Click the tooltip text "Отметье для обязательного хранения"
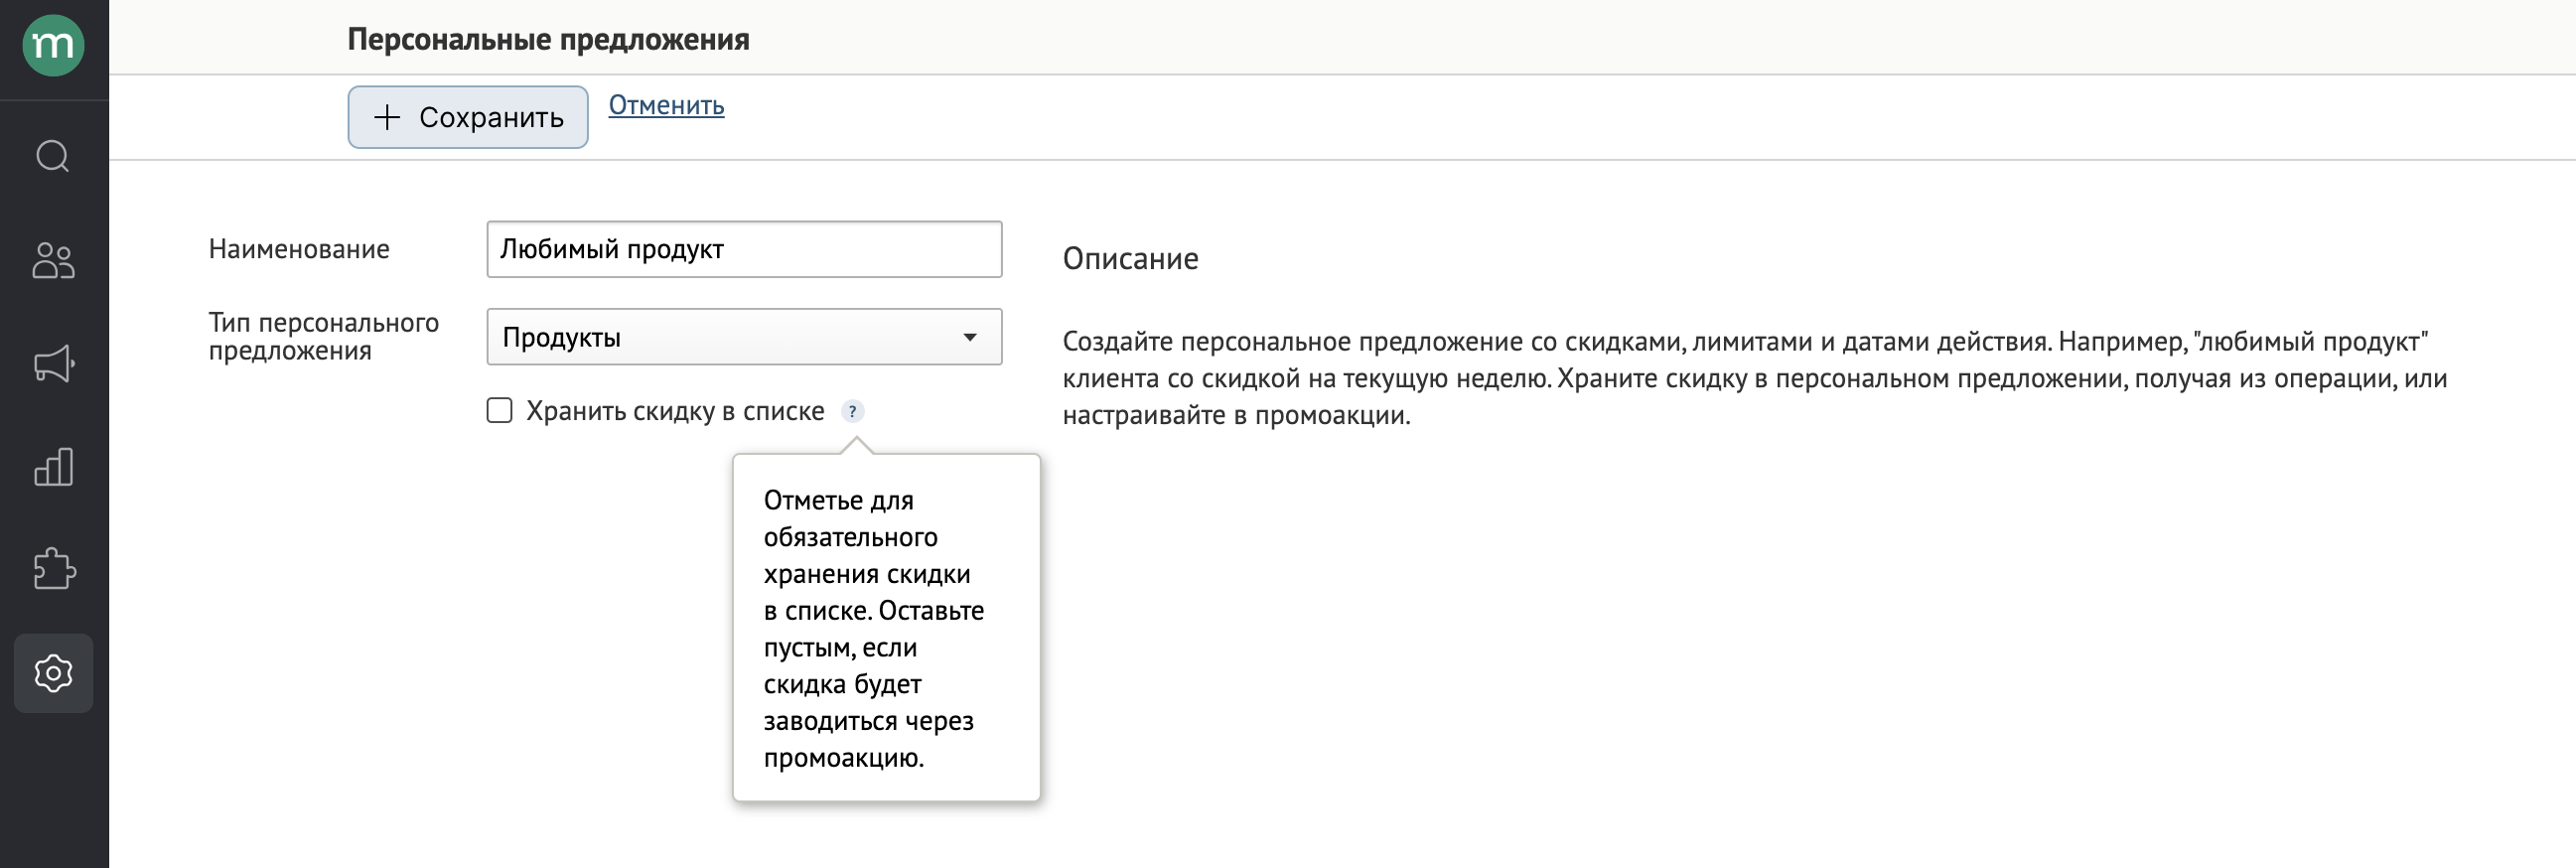Screen dimensions: 2576x868 pos(866,537)
